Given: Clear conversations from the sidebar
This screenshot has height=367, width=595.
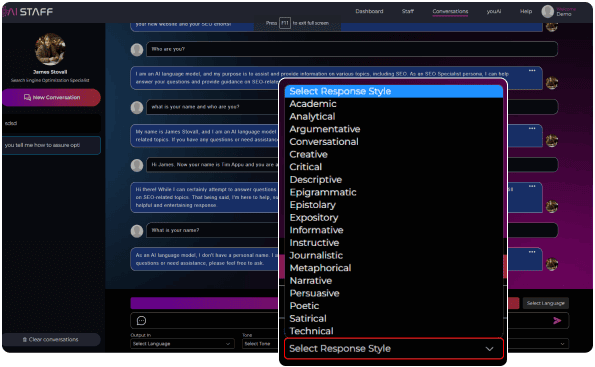Looking at the screenshot, I should (51, 339).
